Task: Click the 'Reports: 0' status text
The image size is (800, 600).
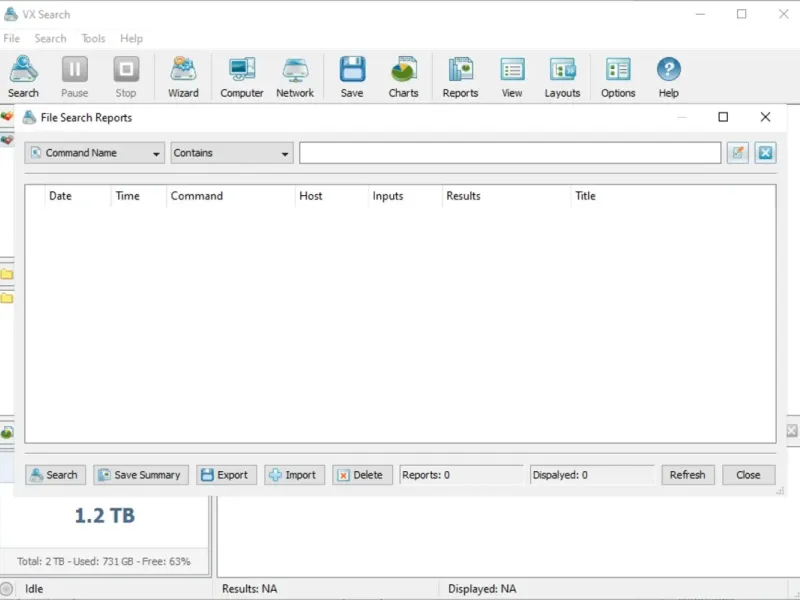Action: click(426, 475)
